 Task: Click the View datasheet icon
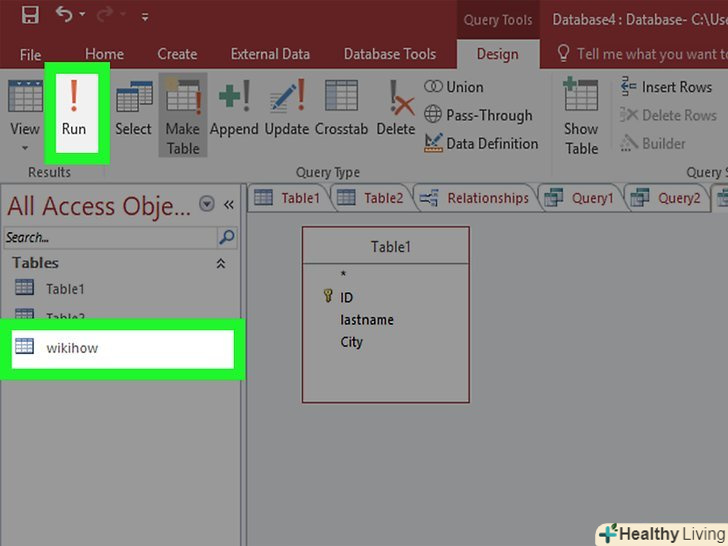(x=25, y=96)
